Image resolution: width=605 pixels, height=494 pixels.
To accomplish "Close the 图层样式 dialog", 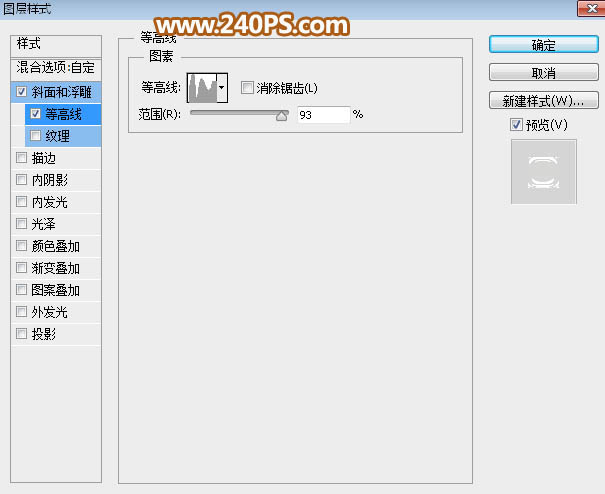I will tap(591, 8).
